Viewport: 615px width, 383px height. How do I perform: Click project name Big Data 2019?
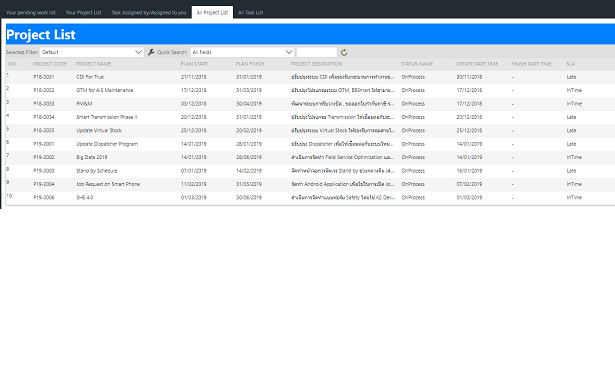92,157
